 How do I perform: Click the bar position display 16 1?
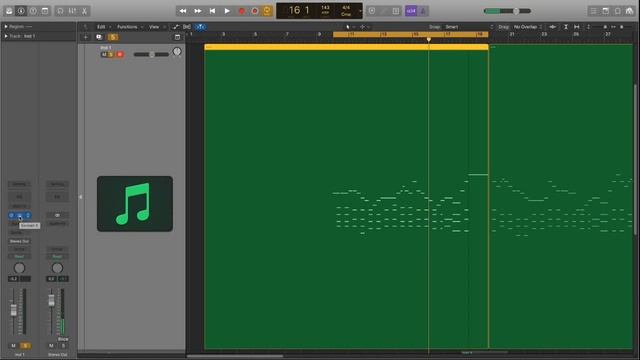299,11
